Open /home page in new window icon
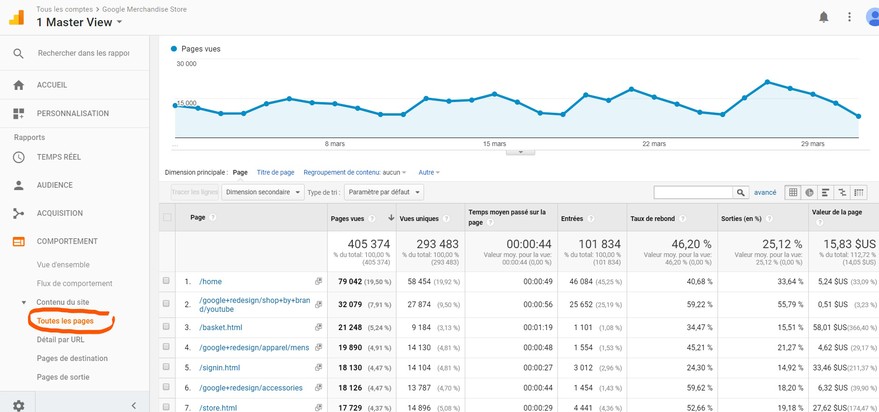 [318, 281]
